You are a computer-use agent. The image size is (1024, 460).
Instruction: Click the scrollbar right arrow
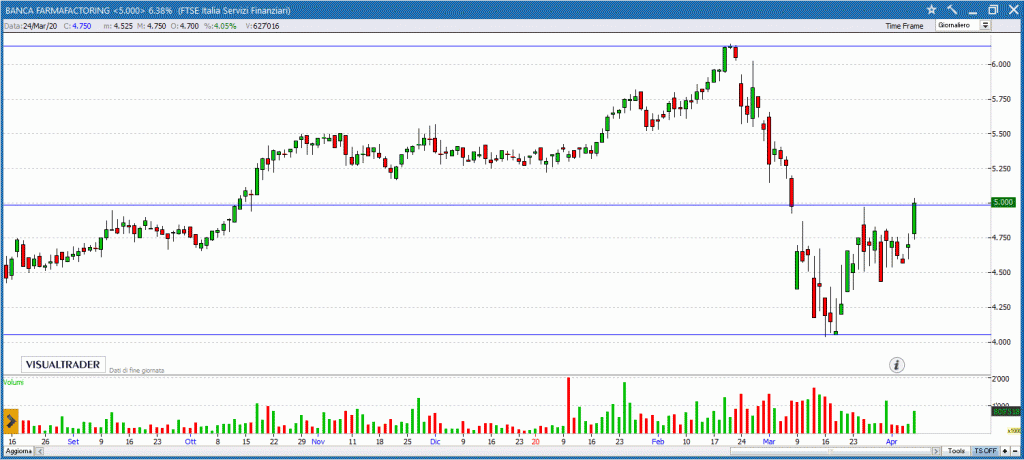tap(936, 451)
